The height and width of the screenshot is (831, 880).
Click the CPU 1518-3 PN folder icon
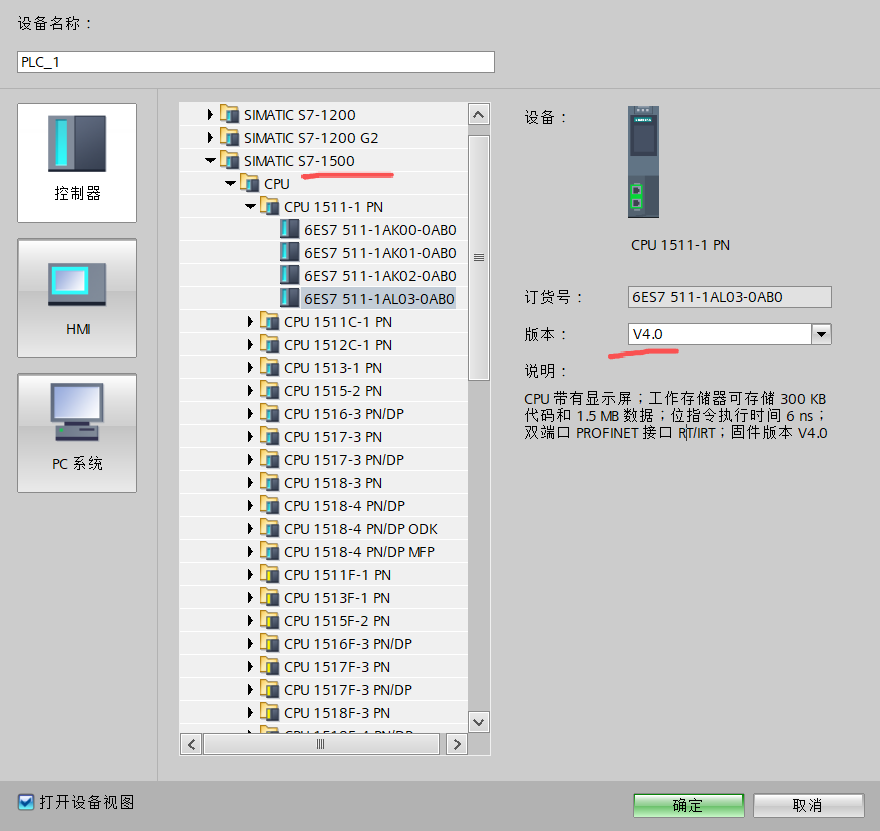click(x=269, y=483)
